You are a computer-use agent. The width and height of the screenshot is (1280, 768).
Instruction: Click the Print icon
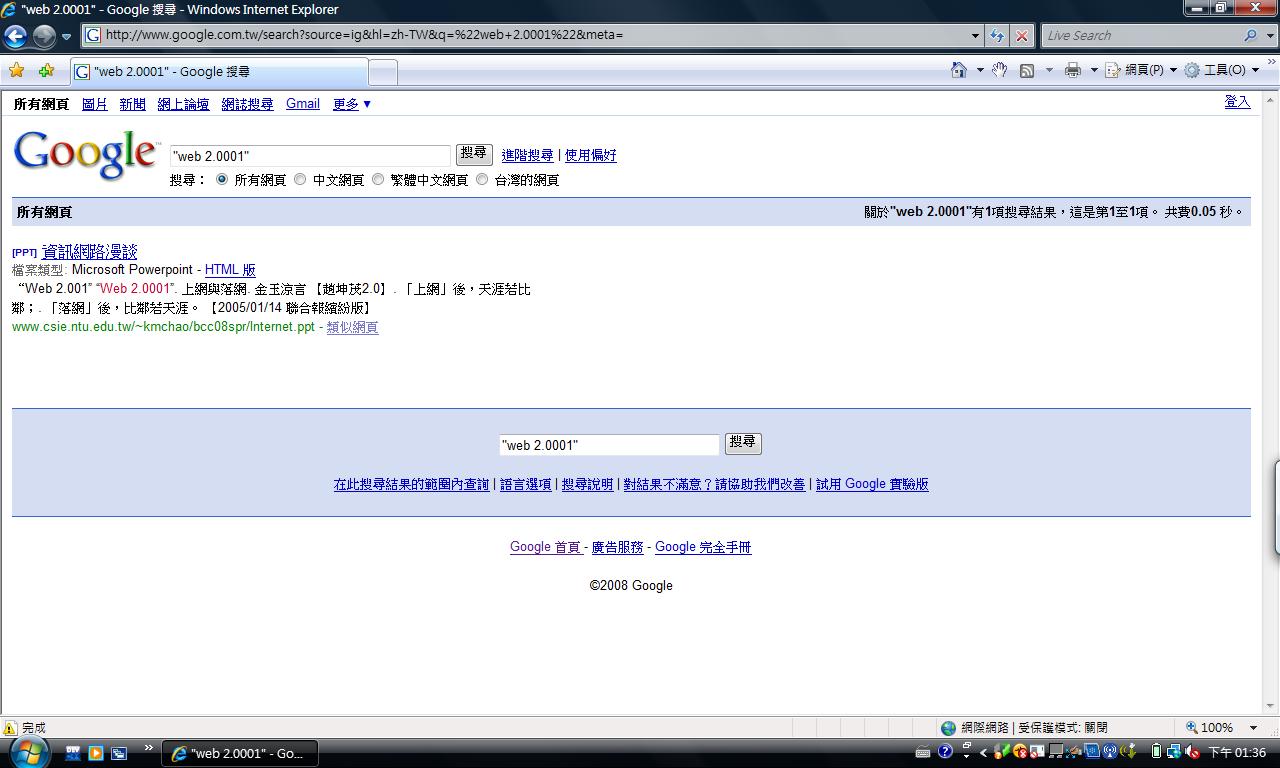coord(1073,70)
